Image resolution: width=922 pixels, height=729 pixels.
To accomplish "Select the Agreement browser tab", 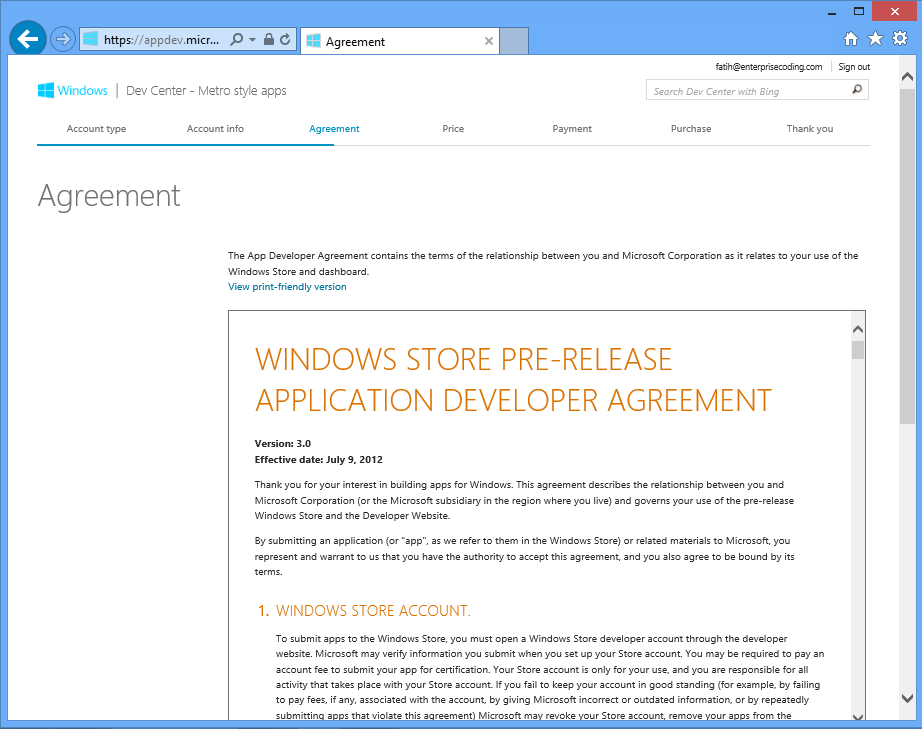I will 400,41.
